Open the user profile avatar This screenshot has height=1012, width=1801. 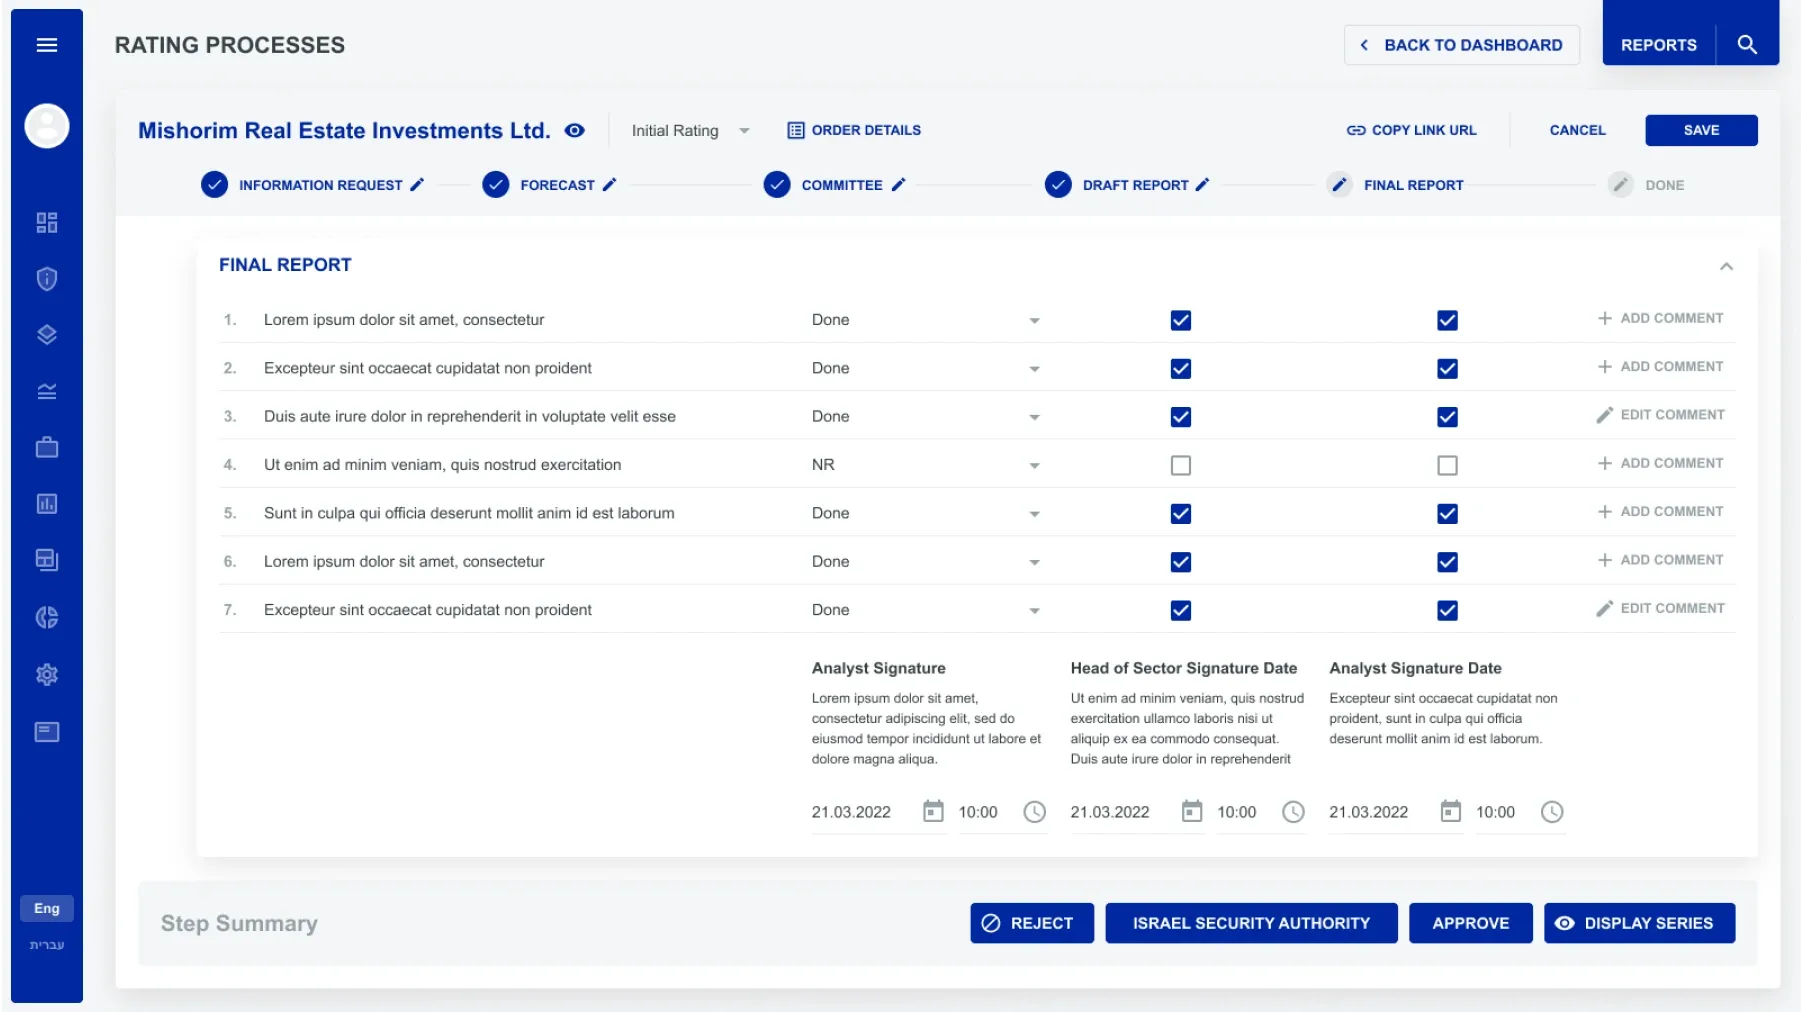pyautogui.click(x=46, y=126)
